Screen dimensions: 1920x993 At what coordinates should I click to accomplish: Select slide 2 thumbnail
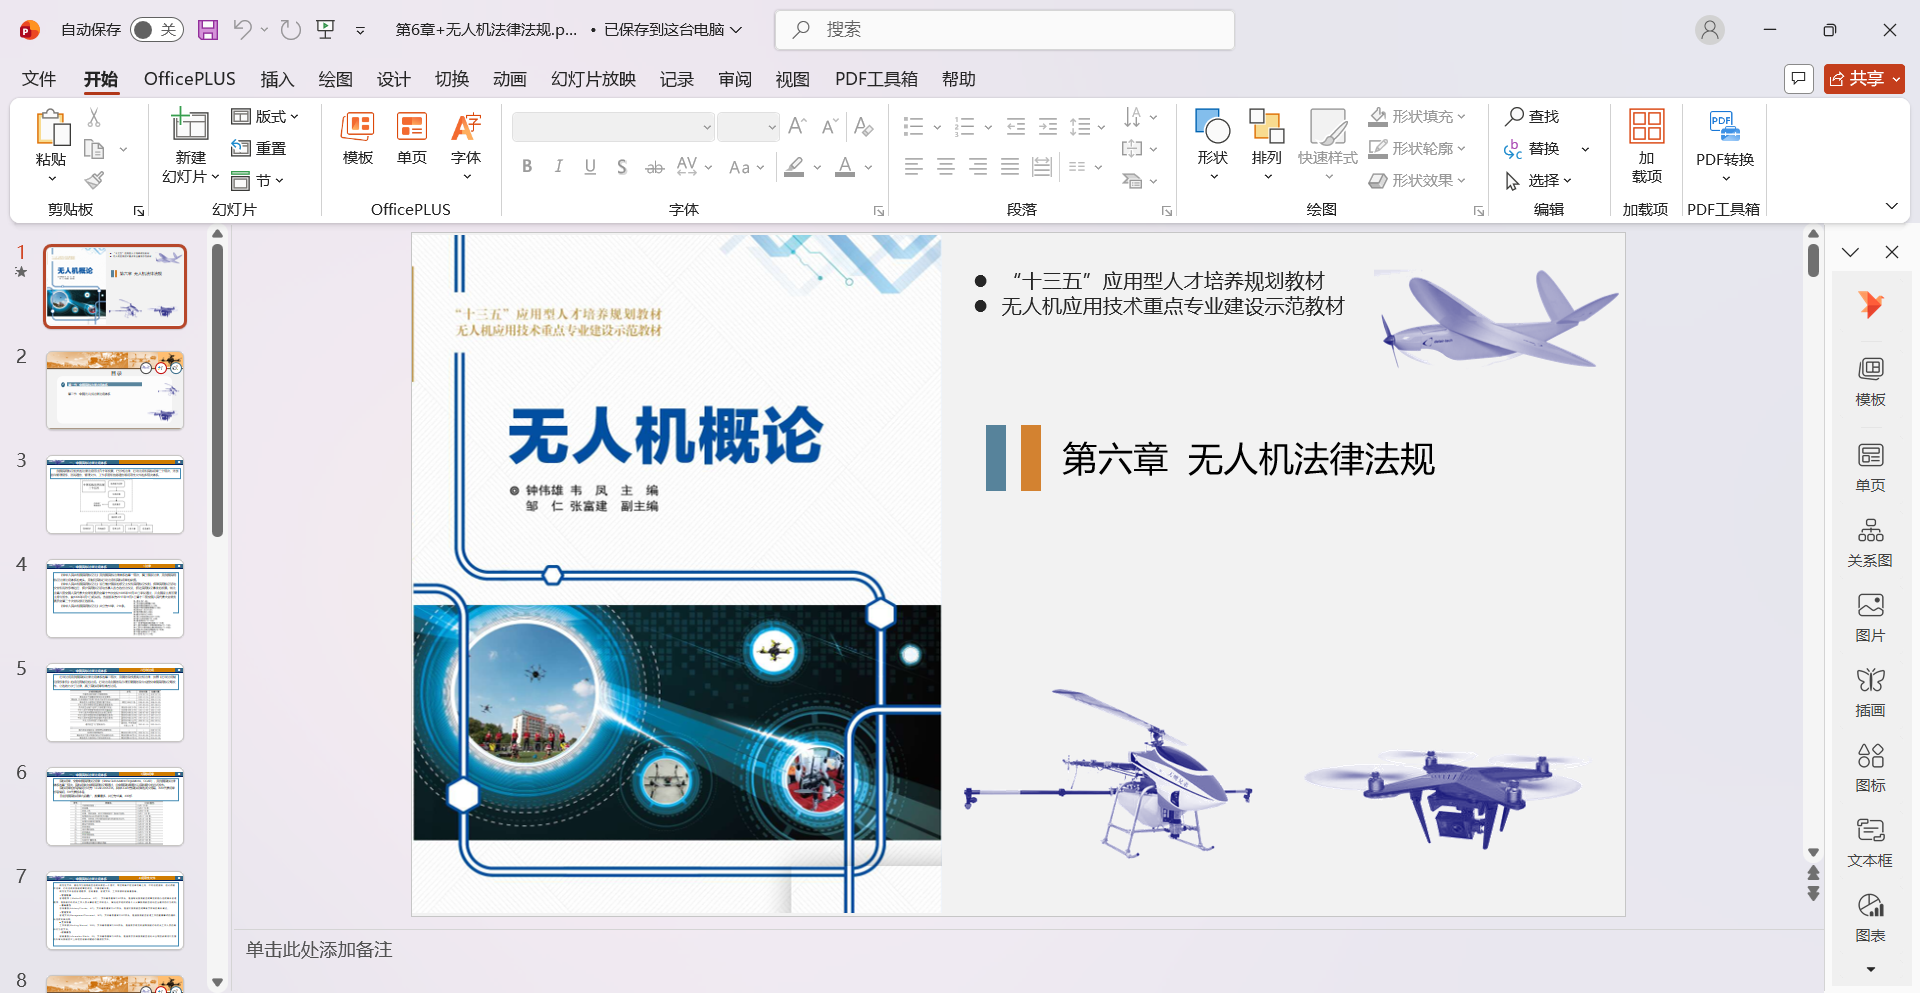tap(115, 391)
